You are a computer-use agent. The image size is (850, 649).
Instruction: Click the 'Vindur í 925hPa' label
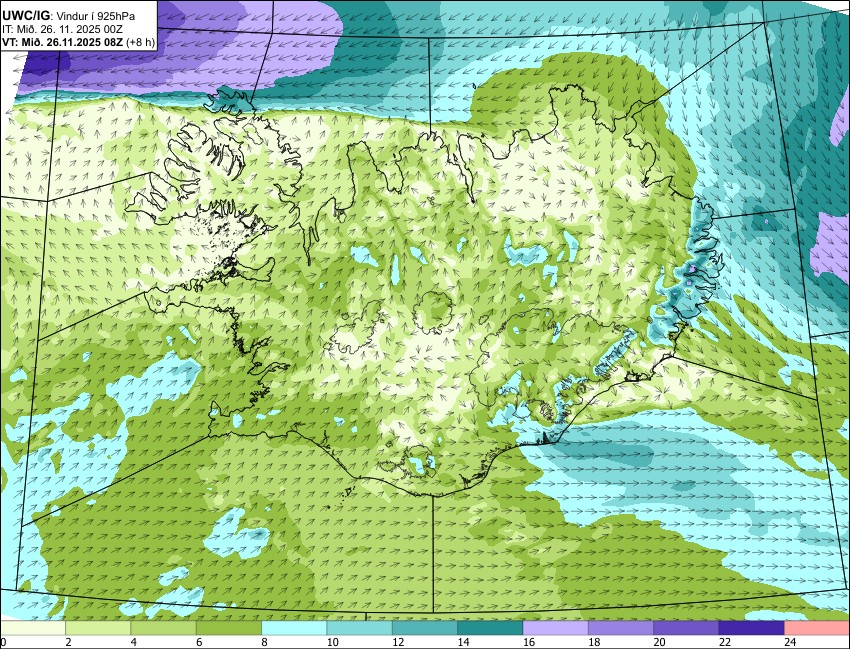(x=96, y=17)
